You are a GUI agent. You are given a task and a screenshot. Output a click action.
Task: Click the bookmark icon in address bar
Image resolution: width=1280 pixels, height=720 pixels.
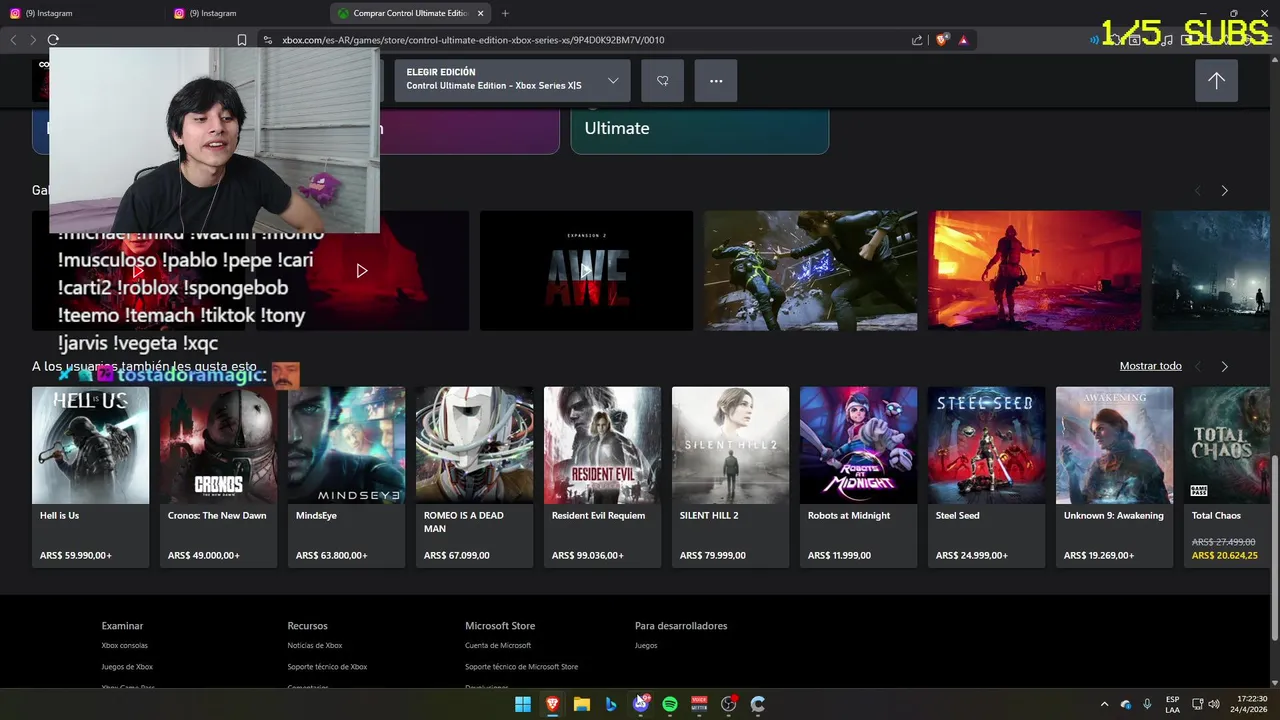tap(242, 40)
